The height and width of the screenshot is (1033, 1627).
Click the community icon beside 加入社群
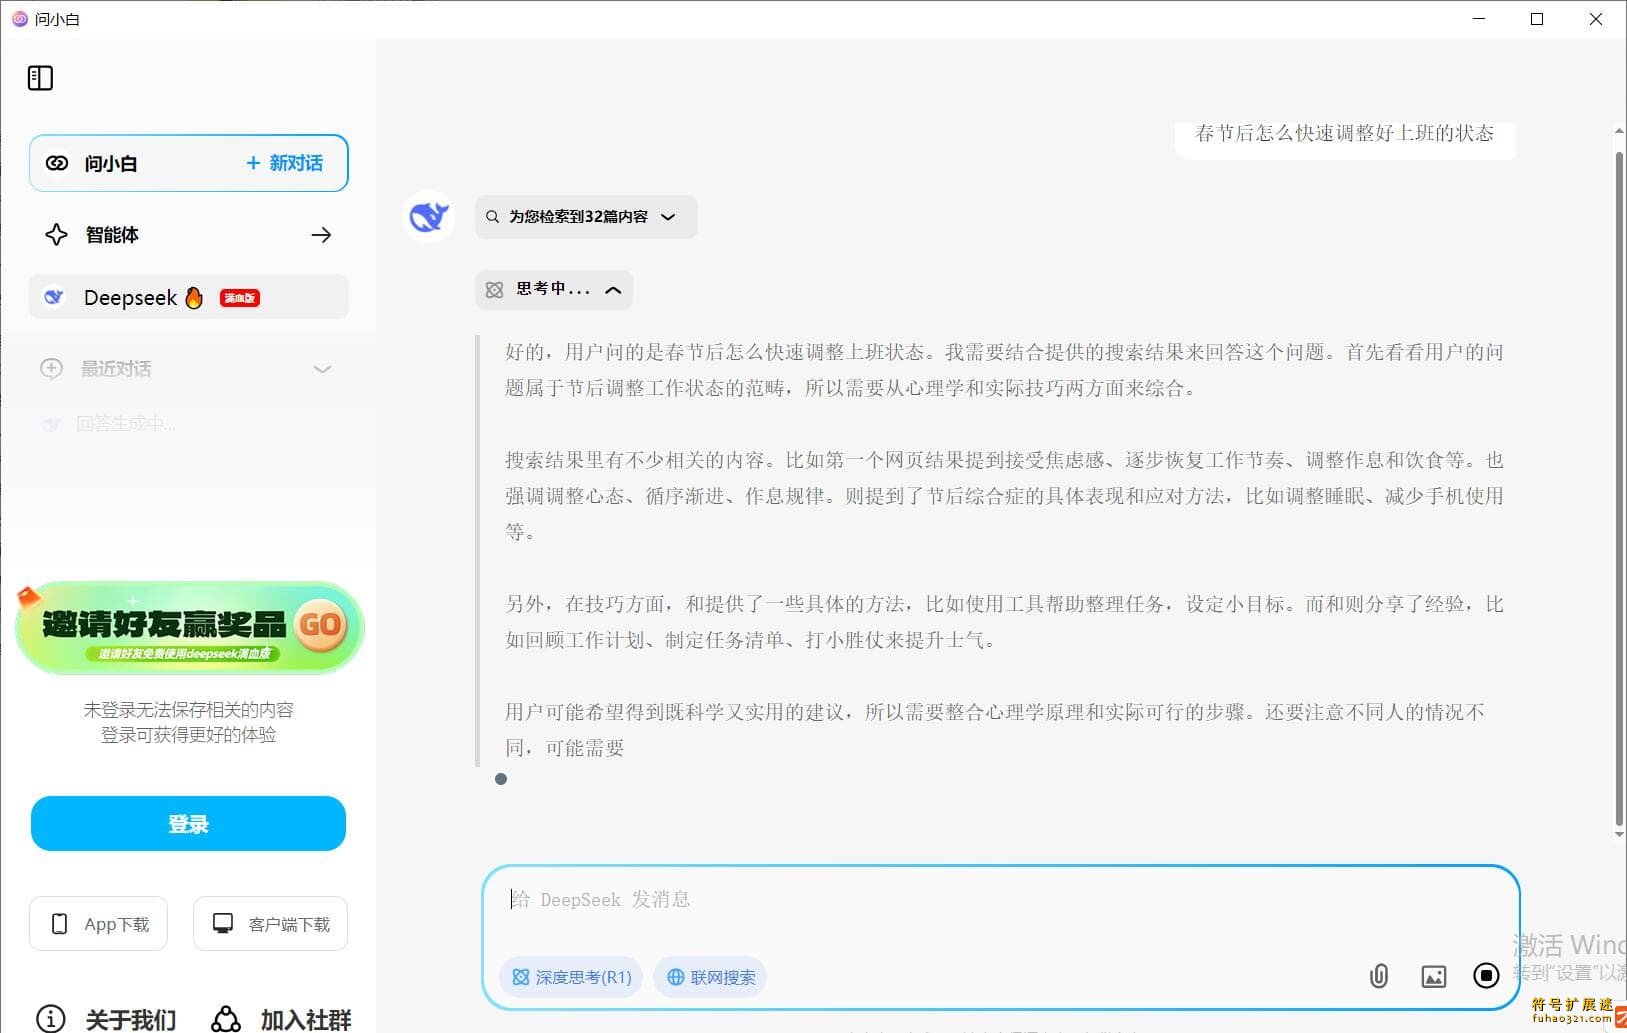pyautogui.click(x=226, y=1019)
